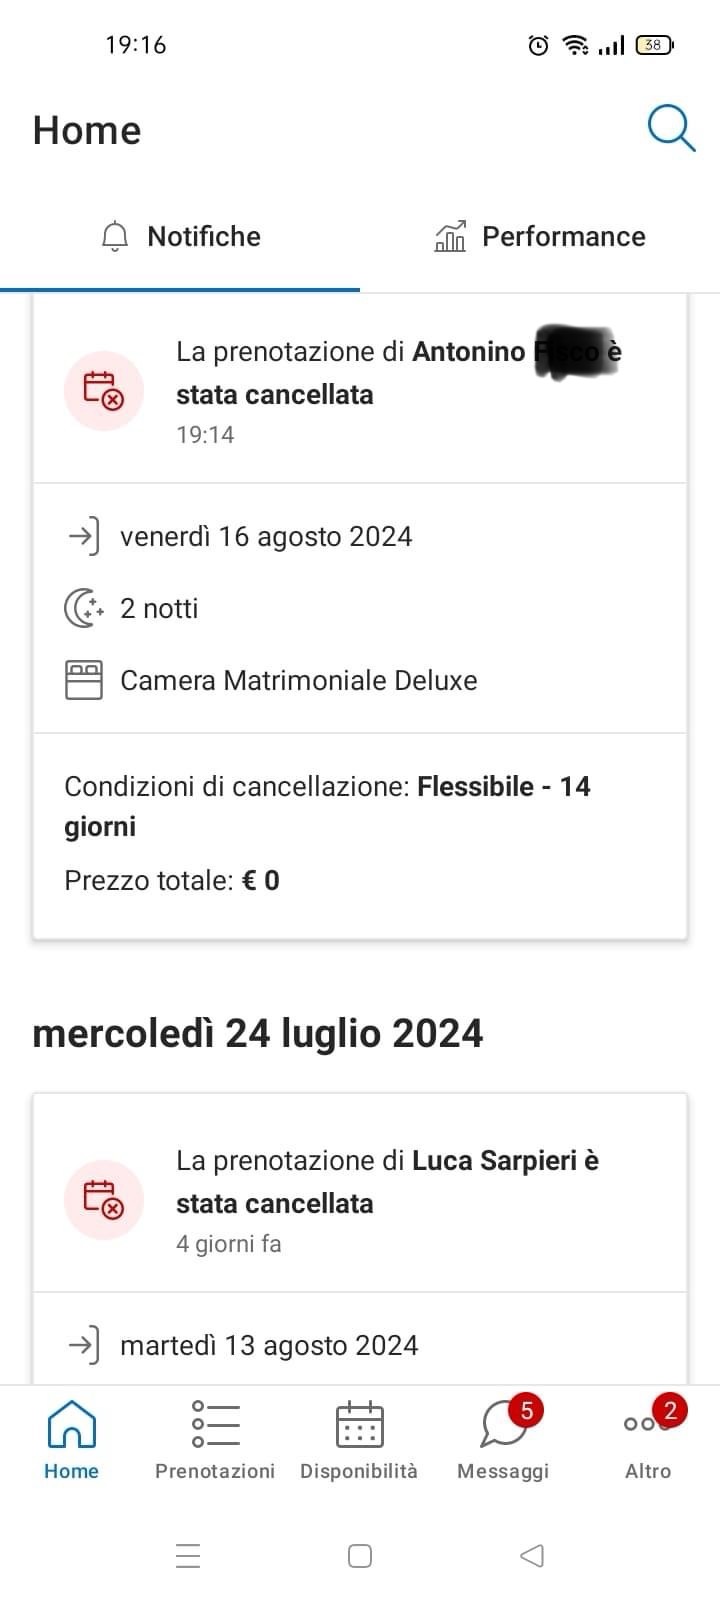720x1600 pixels.
Task: Open Messaggi with 5 unread badge
Action: (x=503, y=1440)
